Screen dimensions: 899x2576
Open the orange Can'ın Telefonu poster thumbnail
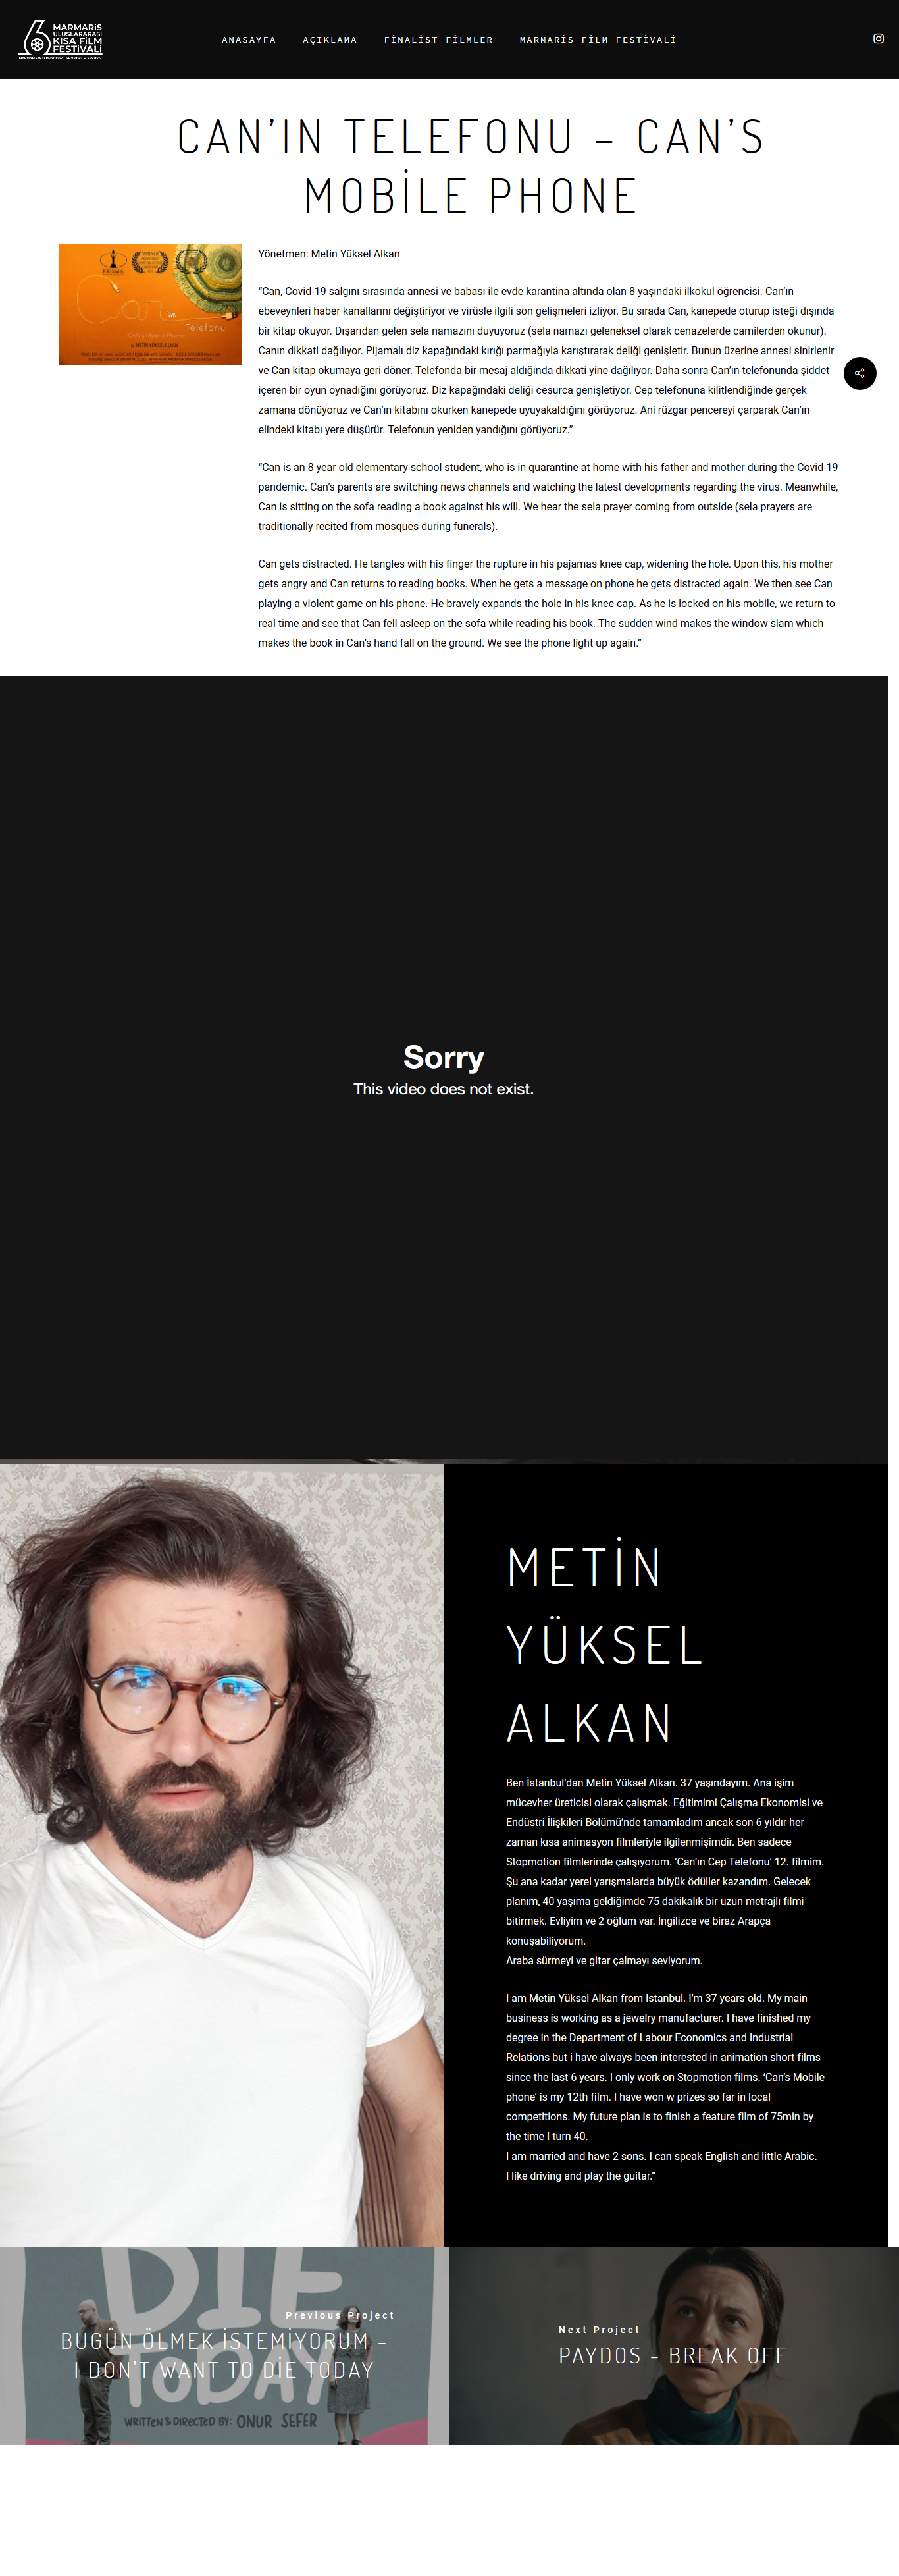150,304
